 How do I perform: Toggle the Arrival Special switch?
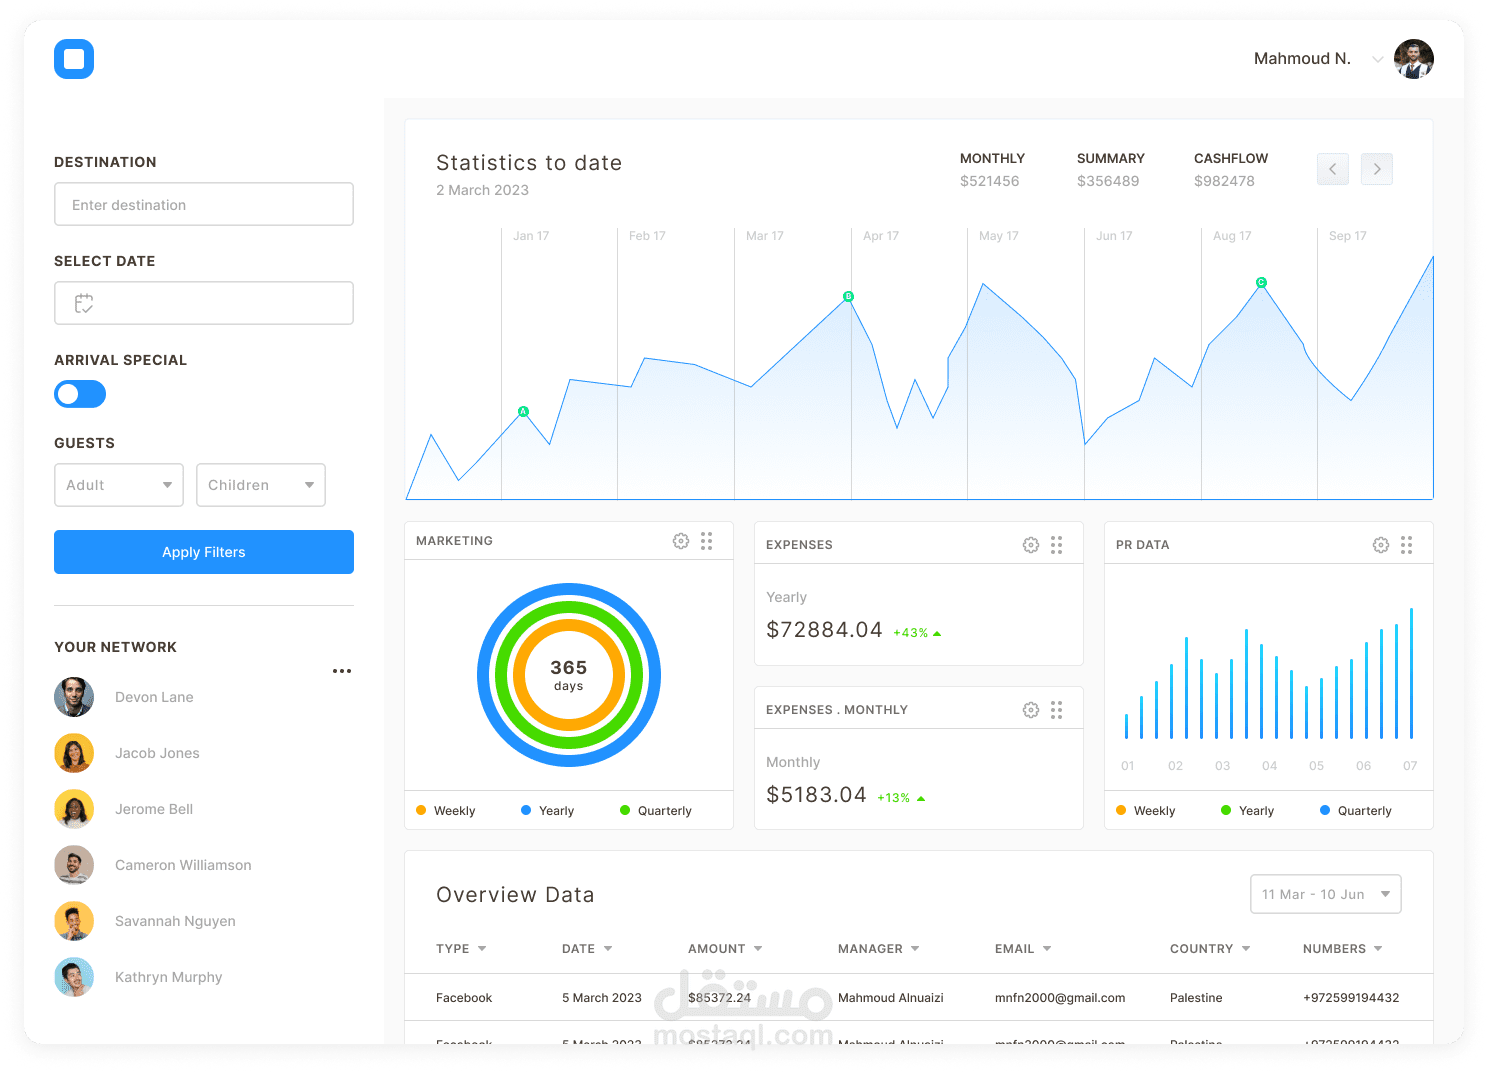pyautogui.click(x=80, y=394)
